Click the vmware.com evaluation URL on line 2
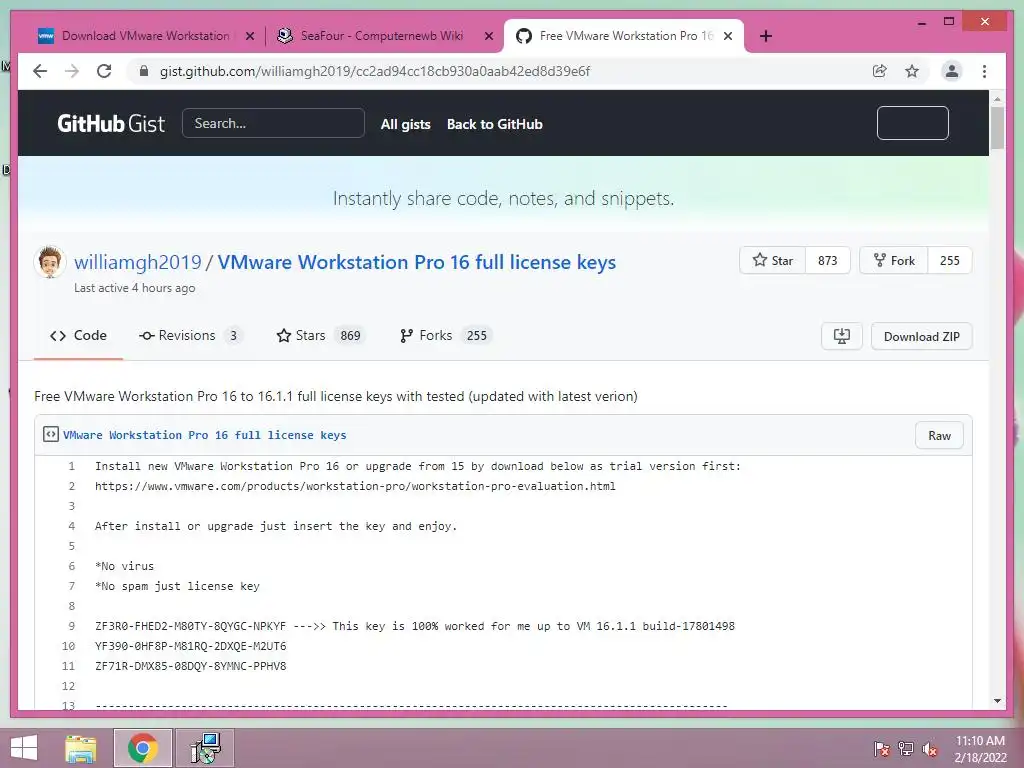 click(355, 486)
